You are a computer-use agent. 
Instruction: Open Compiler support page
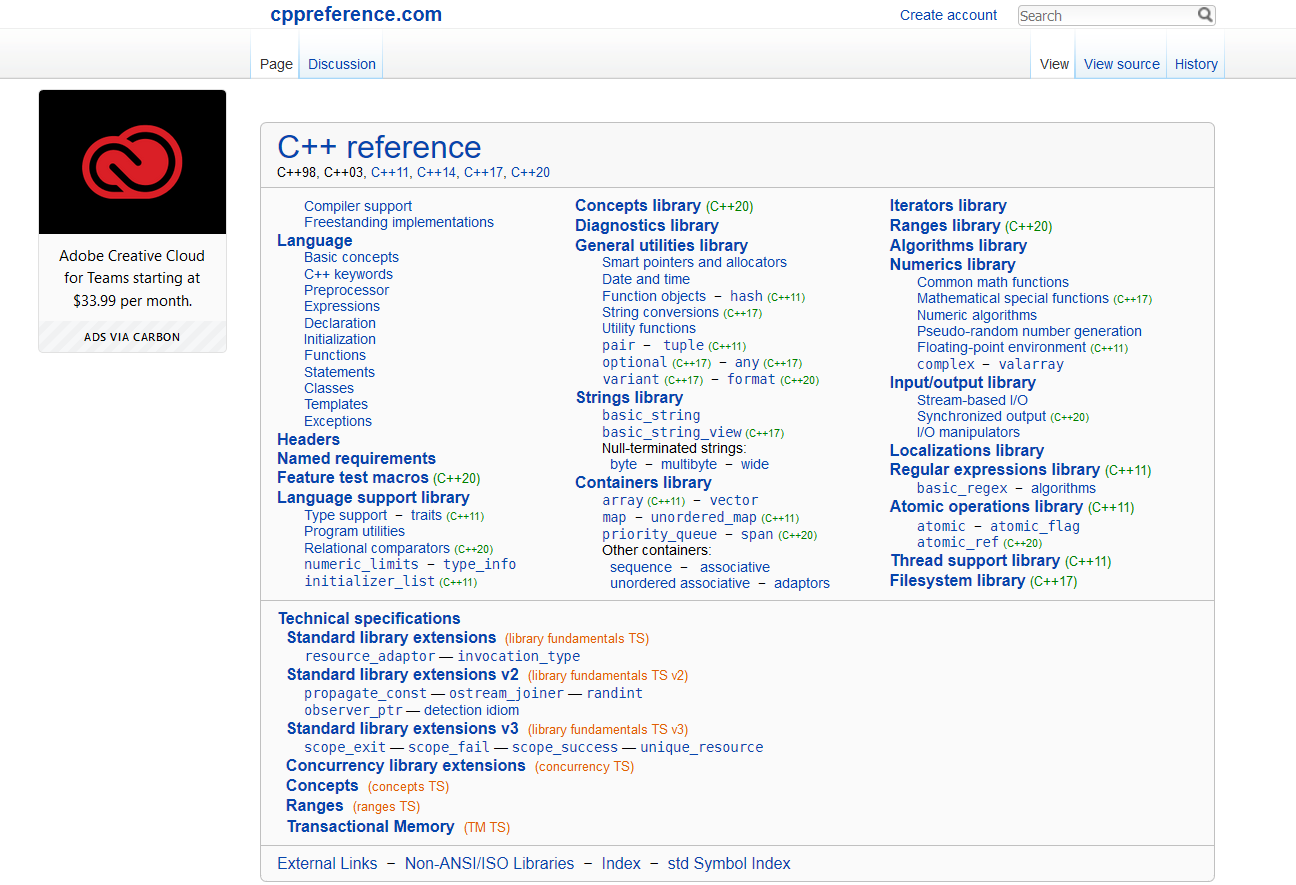tap(358, 206)
